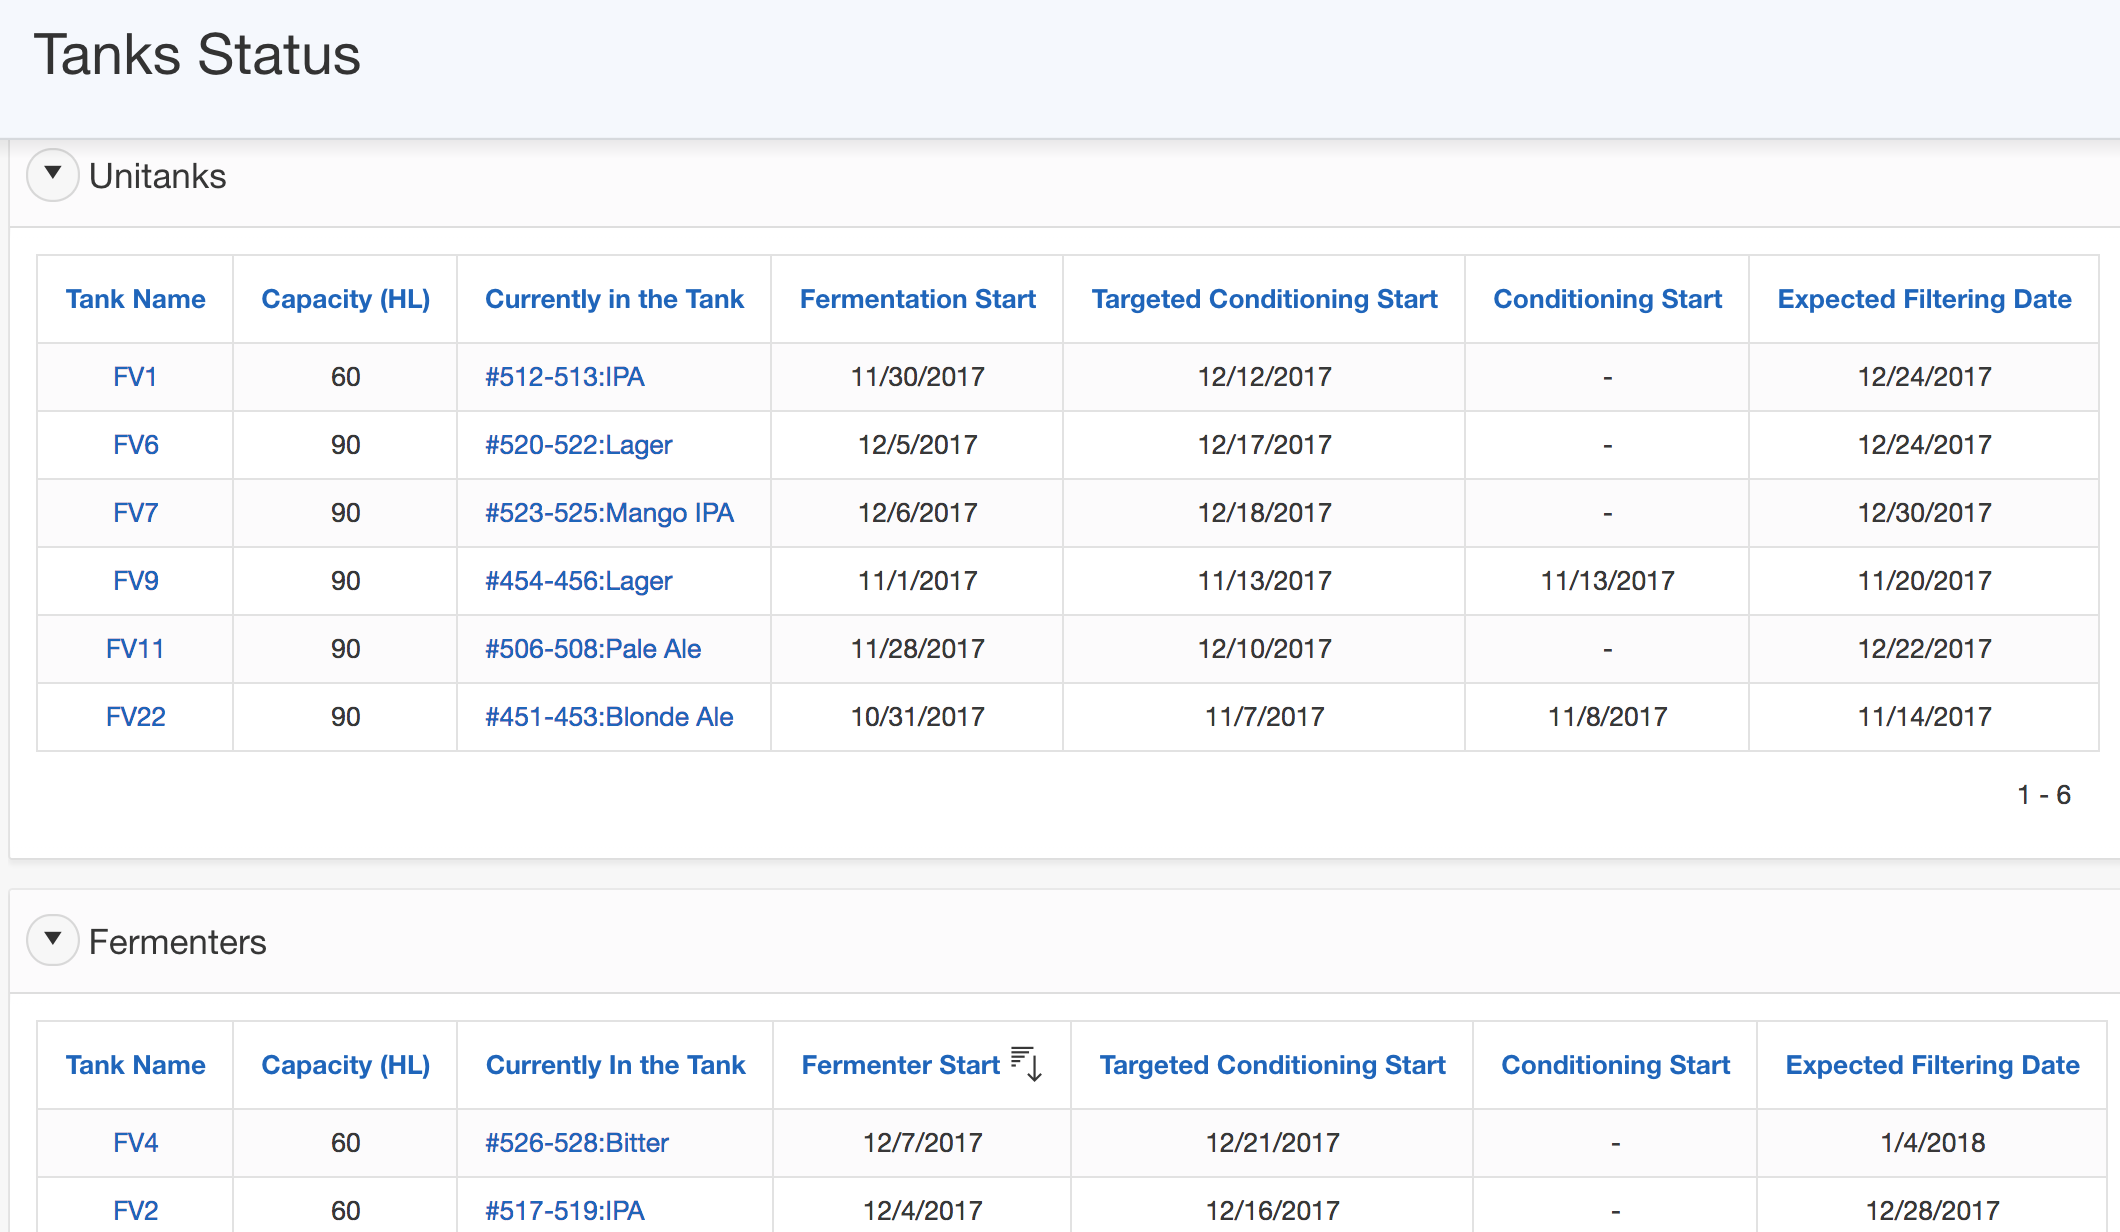Click Fermenters Conditioning Start header
Screen dimensions: 2120x1232
pos(1615,1065)
